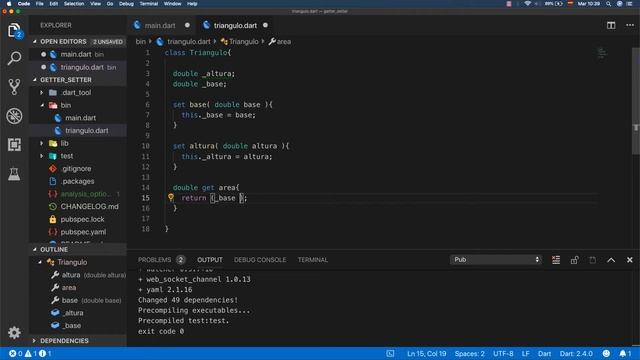Open the editor More Actions menu
Image resolution: width=640 pixels, height=360 pixels.
(630, 25)
